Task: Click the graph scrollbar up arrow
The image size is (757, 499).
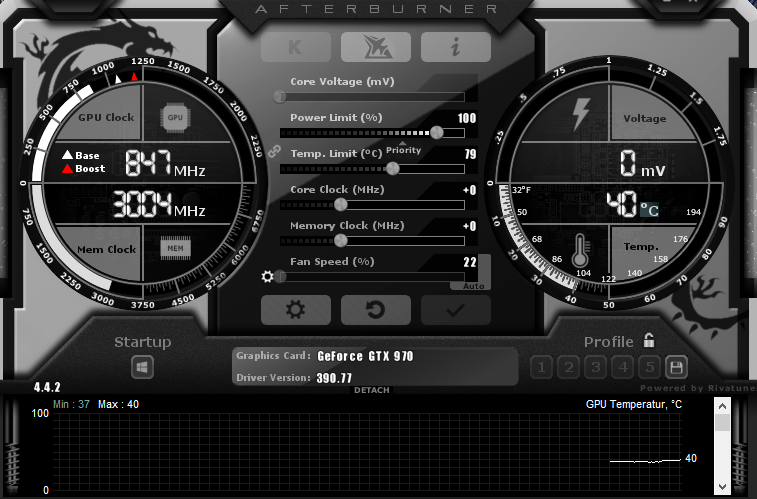Action: (722, 406)
